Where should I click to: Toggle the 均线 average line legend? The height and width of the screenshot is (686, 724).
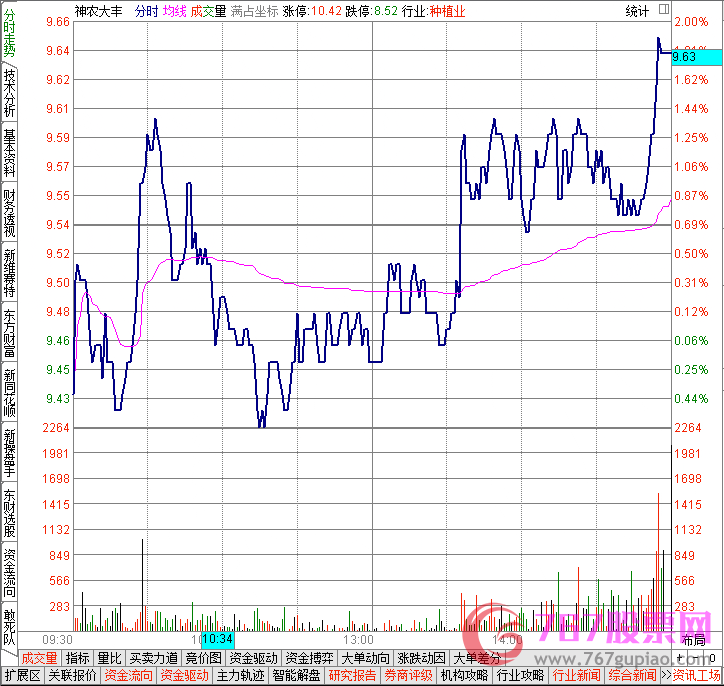[x=174, y=11]
